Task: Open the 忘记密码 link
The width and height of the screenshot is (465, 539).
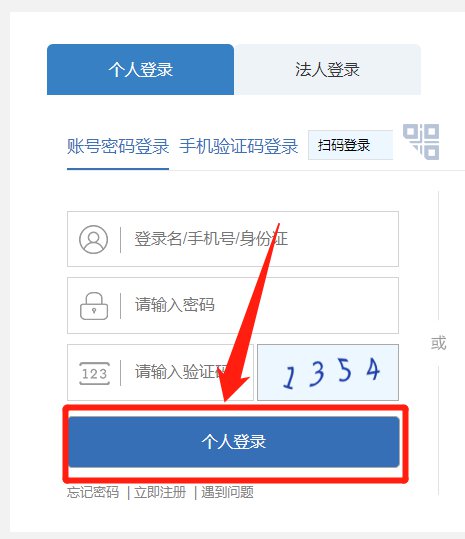Action: [93, 492]
